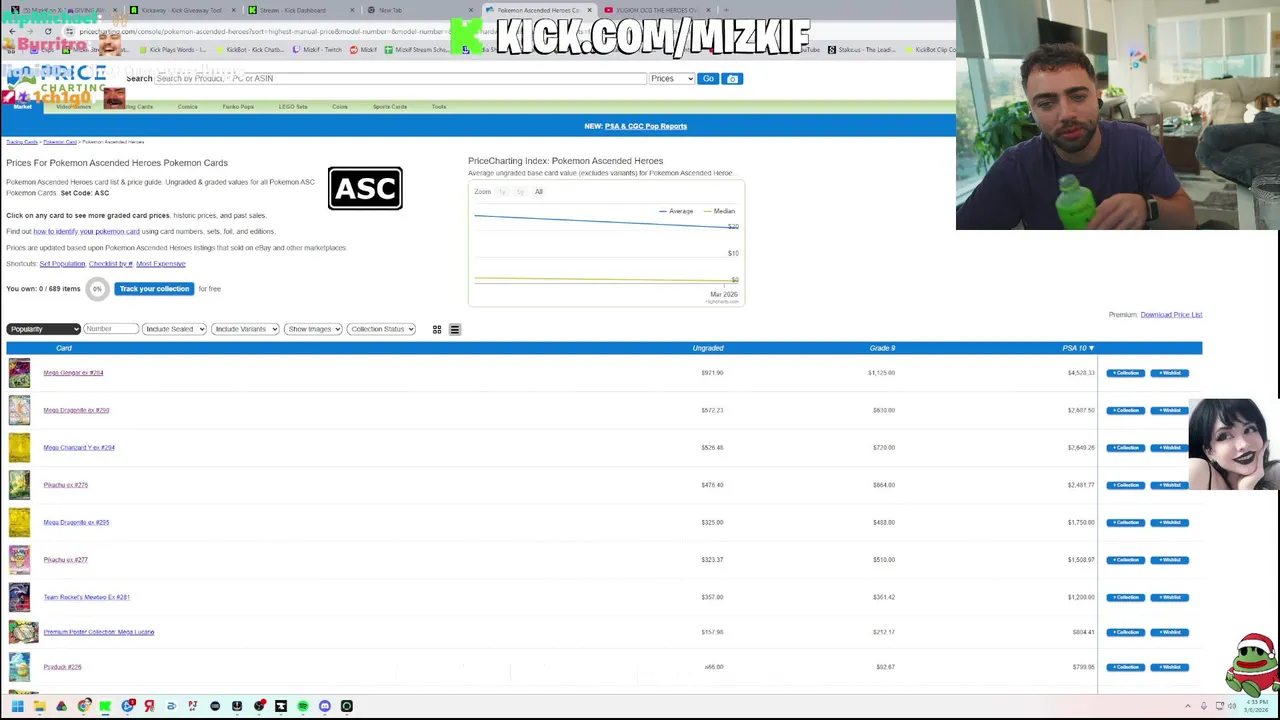Screen dimensions: 1280x720
Task: Open Comics menu item
Action: [187, 107]
